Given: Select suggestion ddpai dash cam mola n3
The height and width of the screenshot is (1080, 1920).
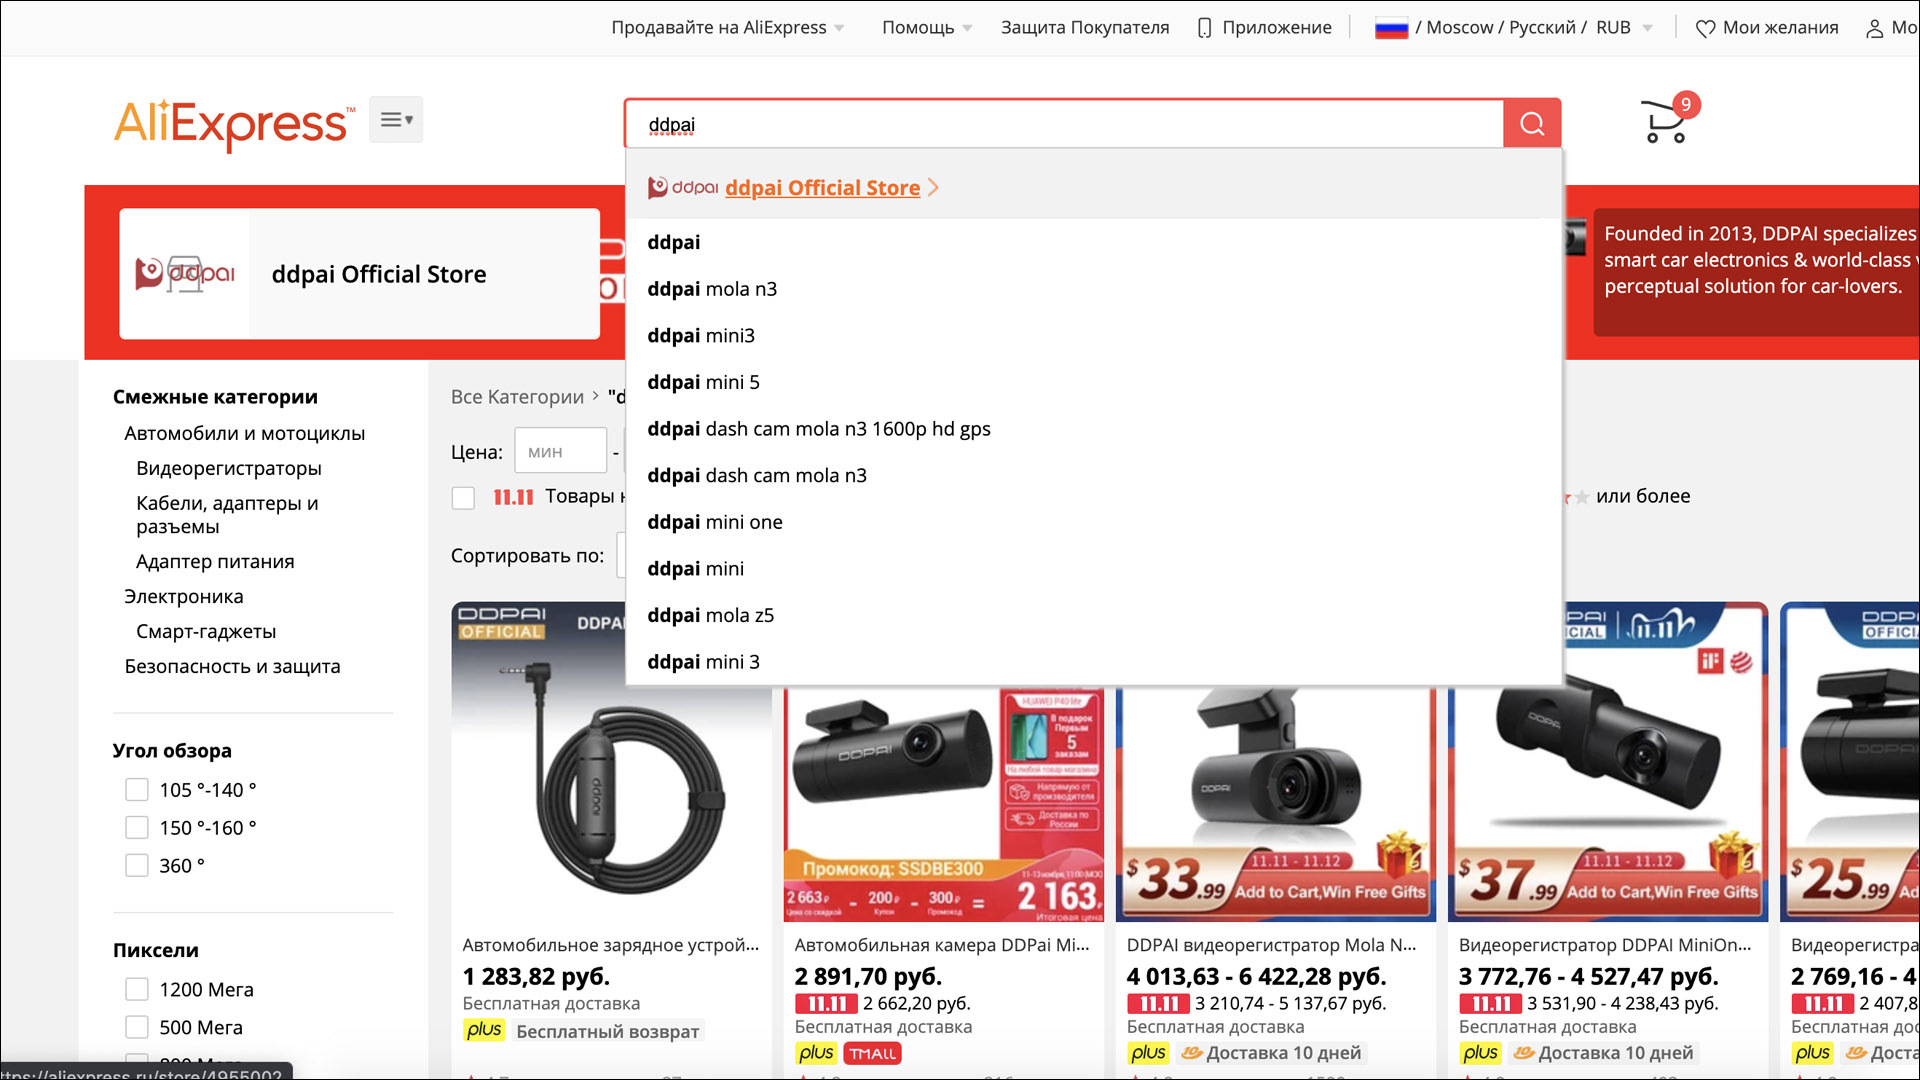Looking at the screenshot, I should tap(1094, 475).
